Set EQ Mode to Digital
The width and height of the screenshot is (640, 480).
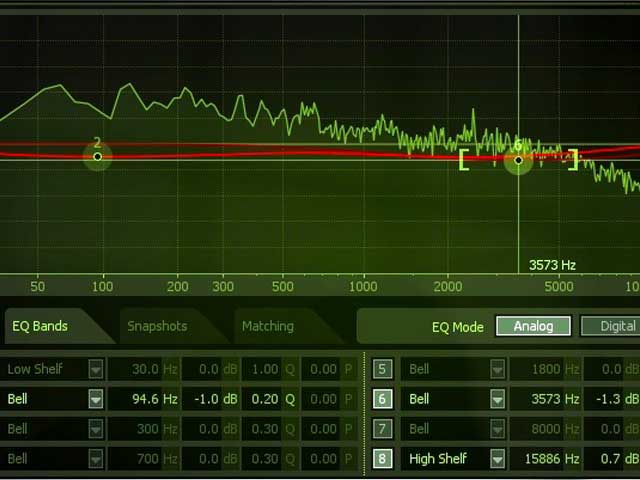(x=612, y=326)
